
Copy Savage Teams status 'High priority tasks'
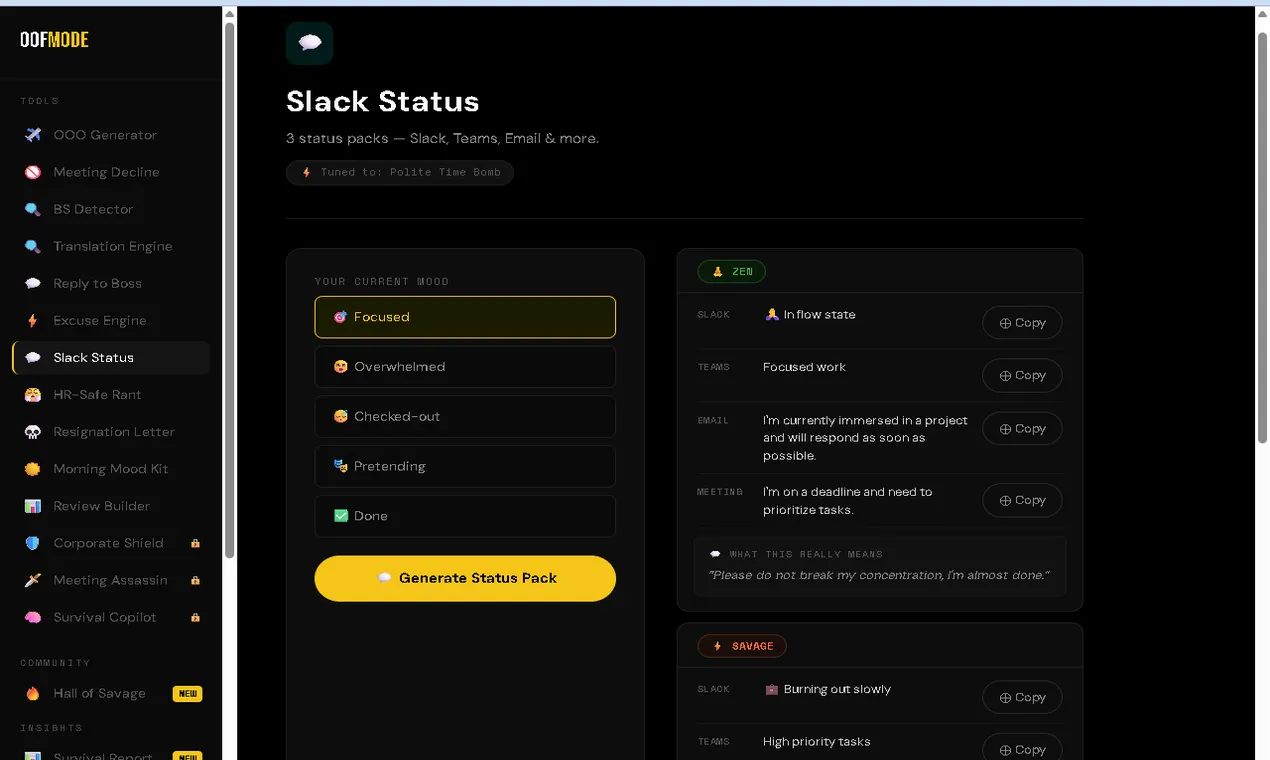(1022, 749)
